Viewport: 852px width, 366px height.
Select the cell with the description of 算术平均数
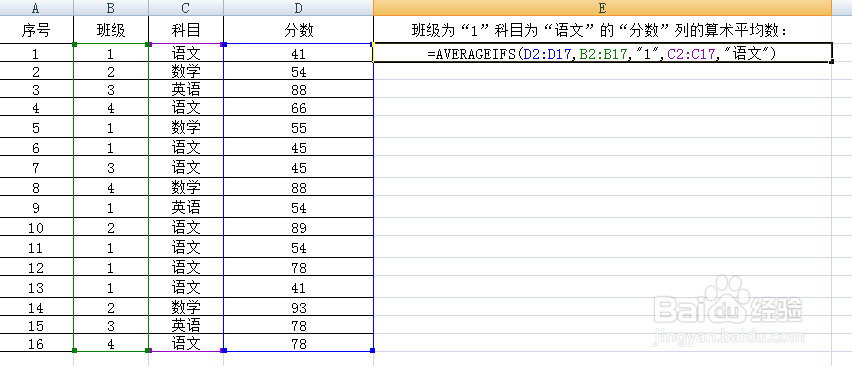pyautogui.click(x=602, y=30)
